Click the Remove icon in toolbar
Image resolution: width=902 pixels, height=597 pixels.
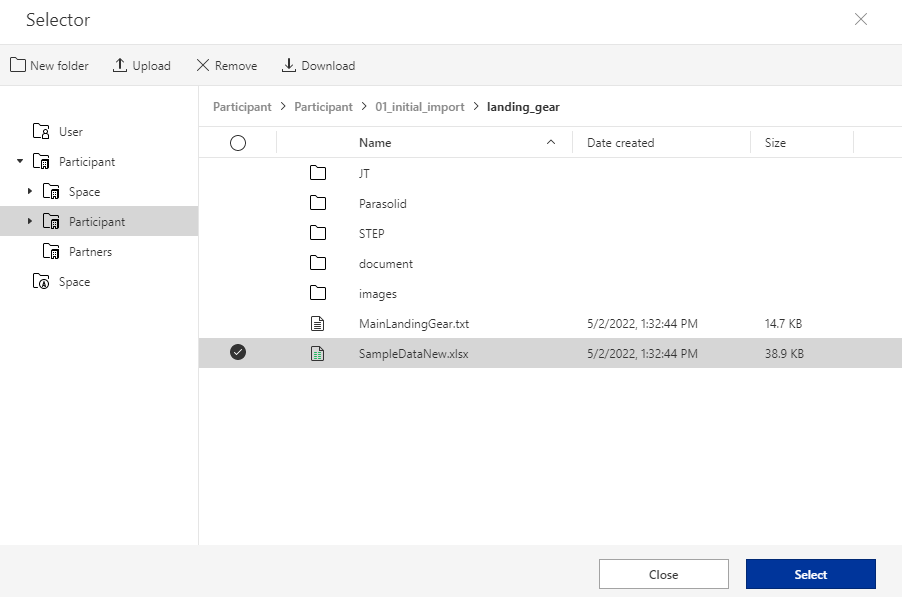tap(203, 65)
